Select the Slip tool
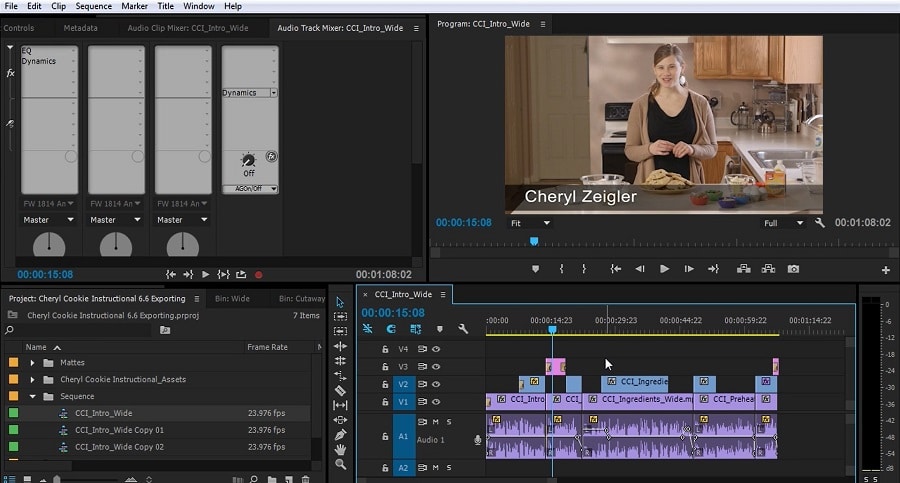Viewport: 900px width, 483px height. click(340, 405)
